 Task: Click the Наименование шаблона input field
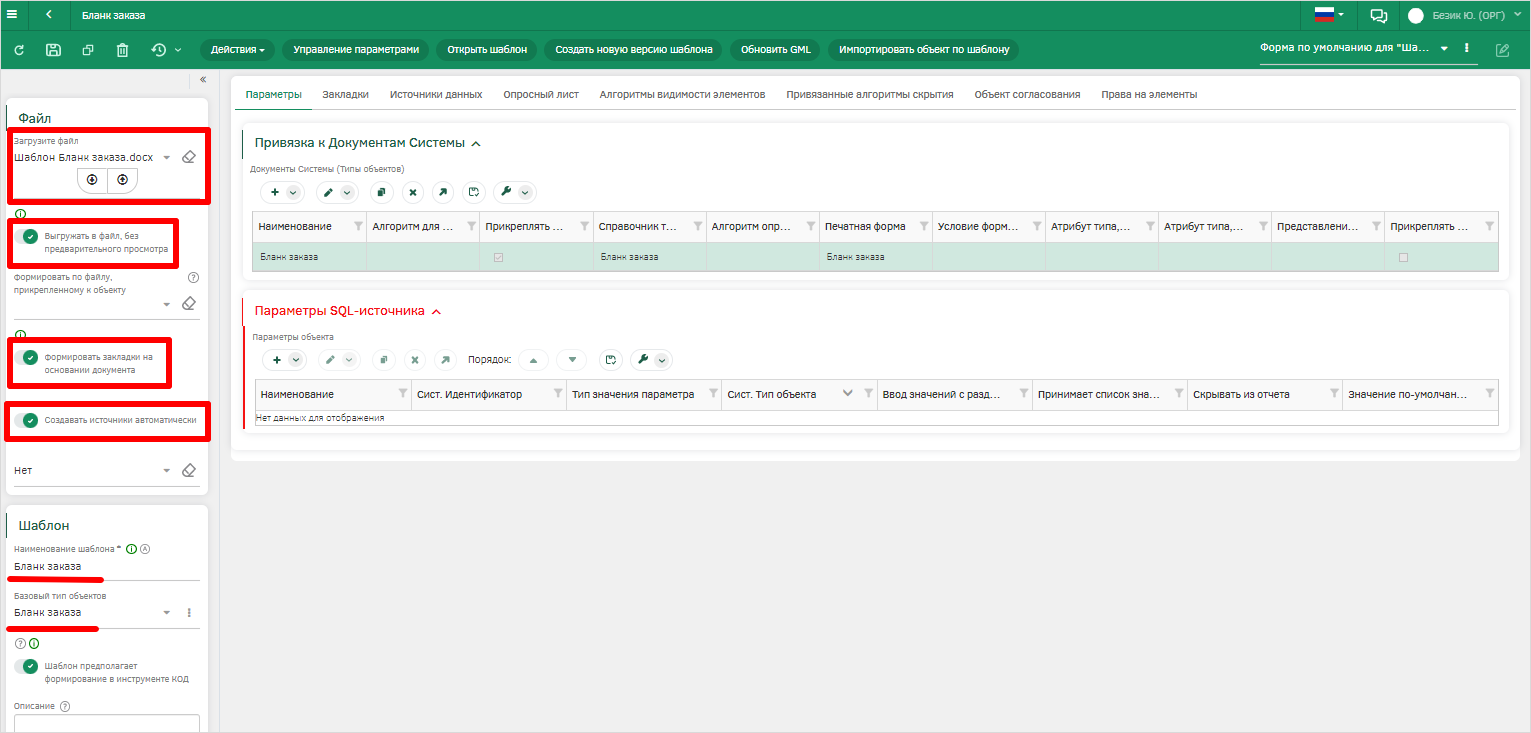click(x=106, y=567)
